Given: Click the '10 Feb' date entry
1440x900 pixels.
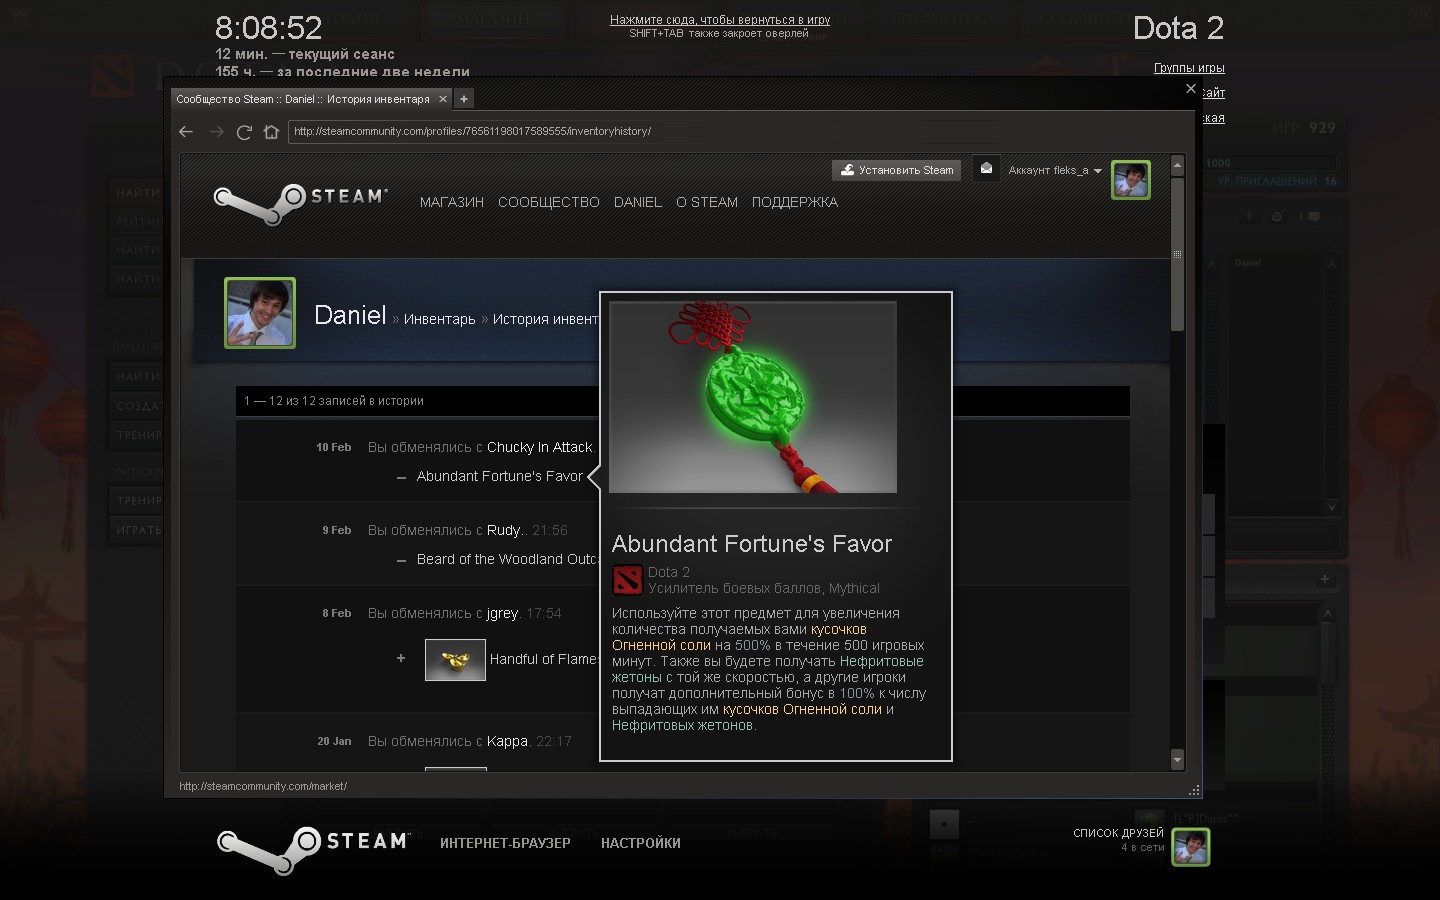Looking at the screenshot, I should 334,447.
